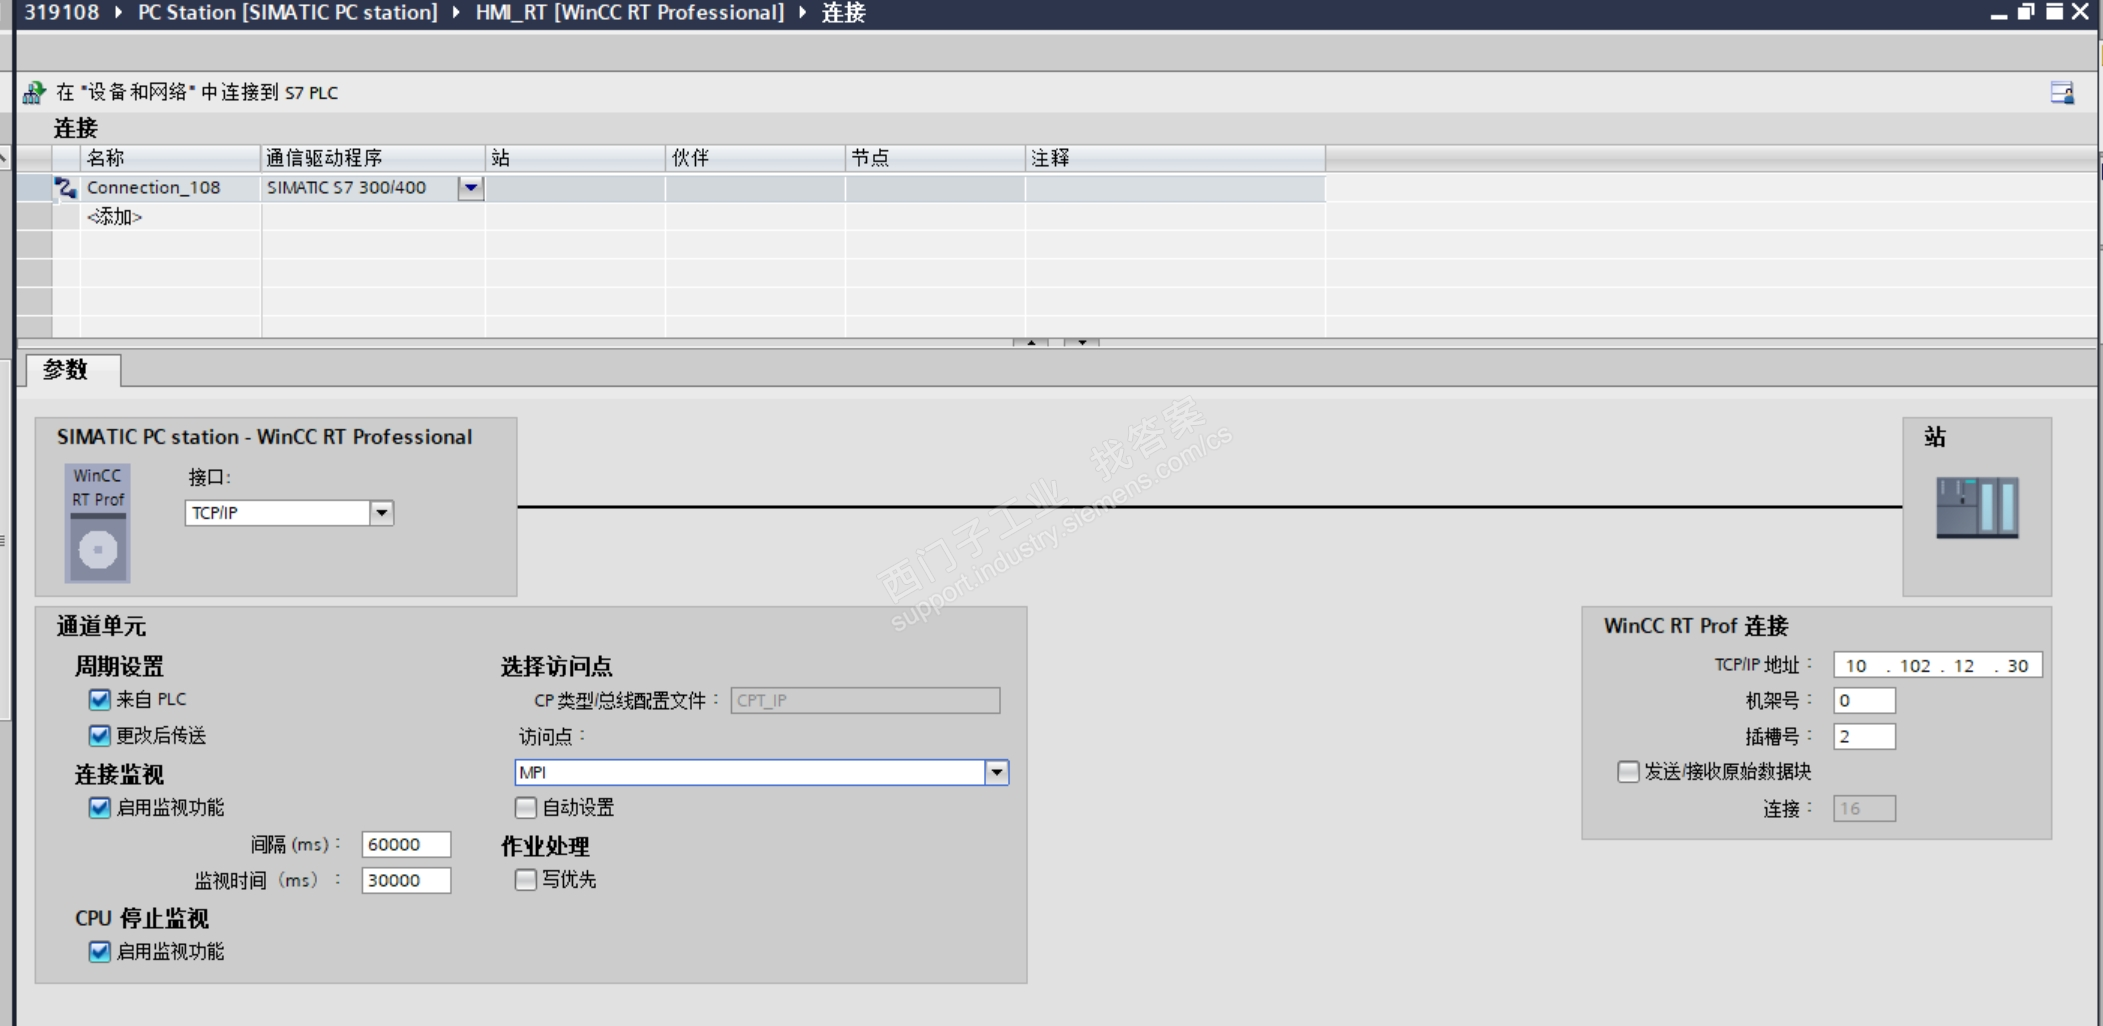The height and width of the screenshot is (1026, 2103).
Task: Click the CP 类型/总线配置文件 field
Action: click(x=865, y=701)
